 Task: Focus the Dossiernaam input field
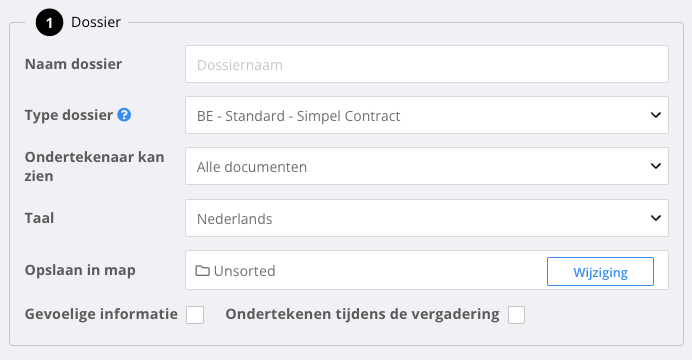tap(427, 64)
